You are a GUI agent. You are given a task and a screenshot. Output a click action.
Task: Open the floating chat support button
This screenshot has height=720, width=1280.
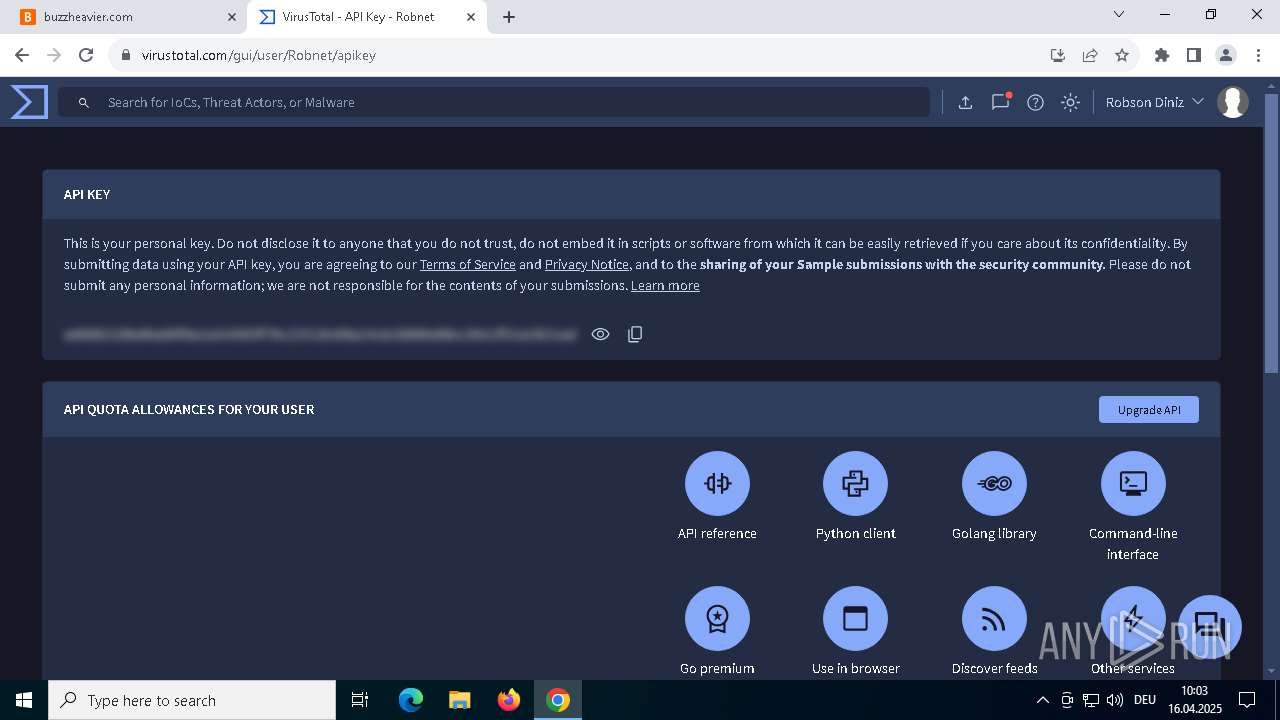1209,627
